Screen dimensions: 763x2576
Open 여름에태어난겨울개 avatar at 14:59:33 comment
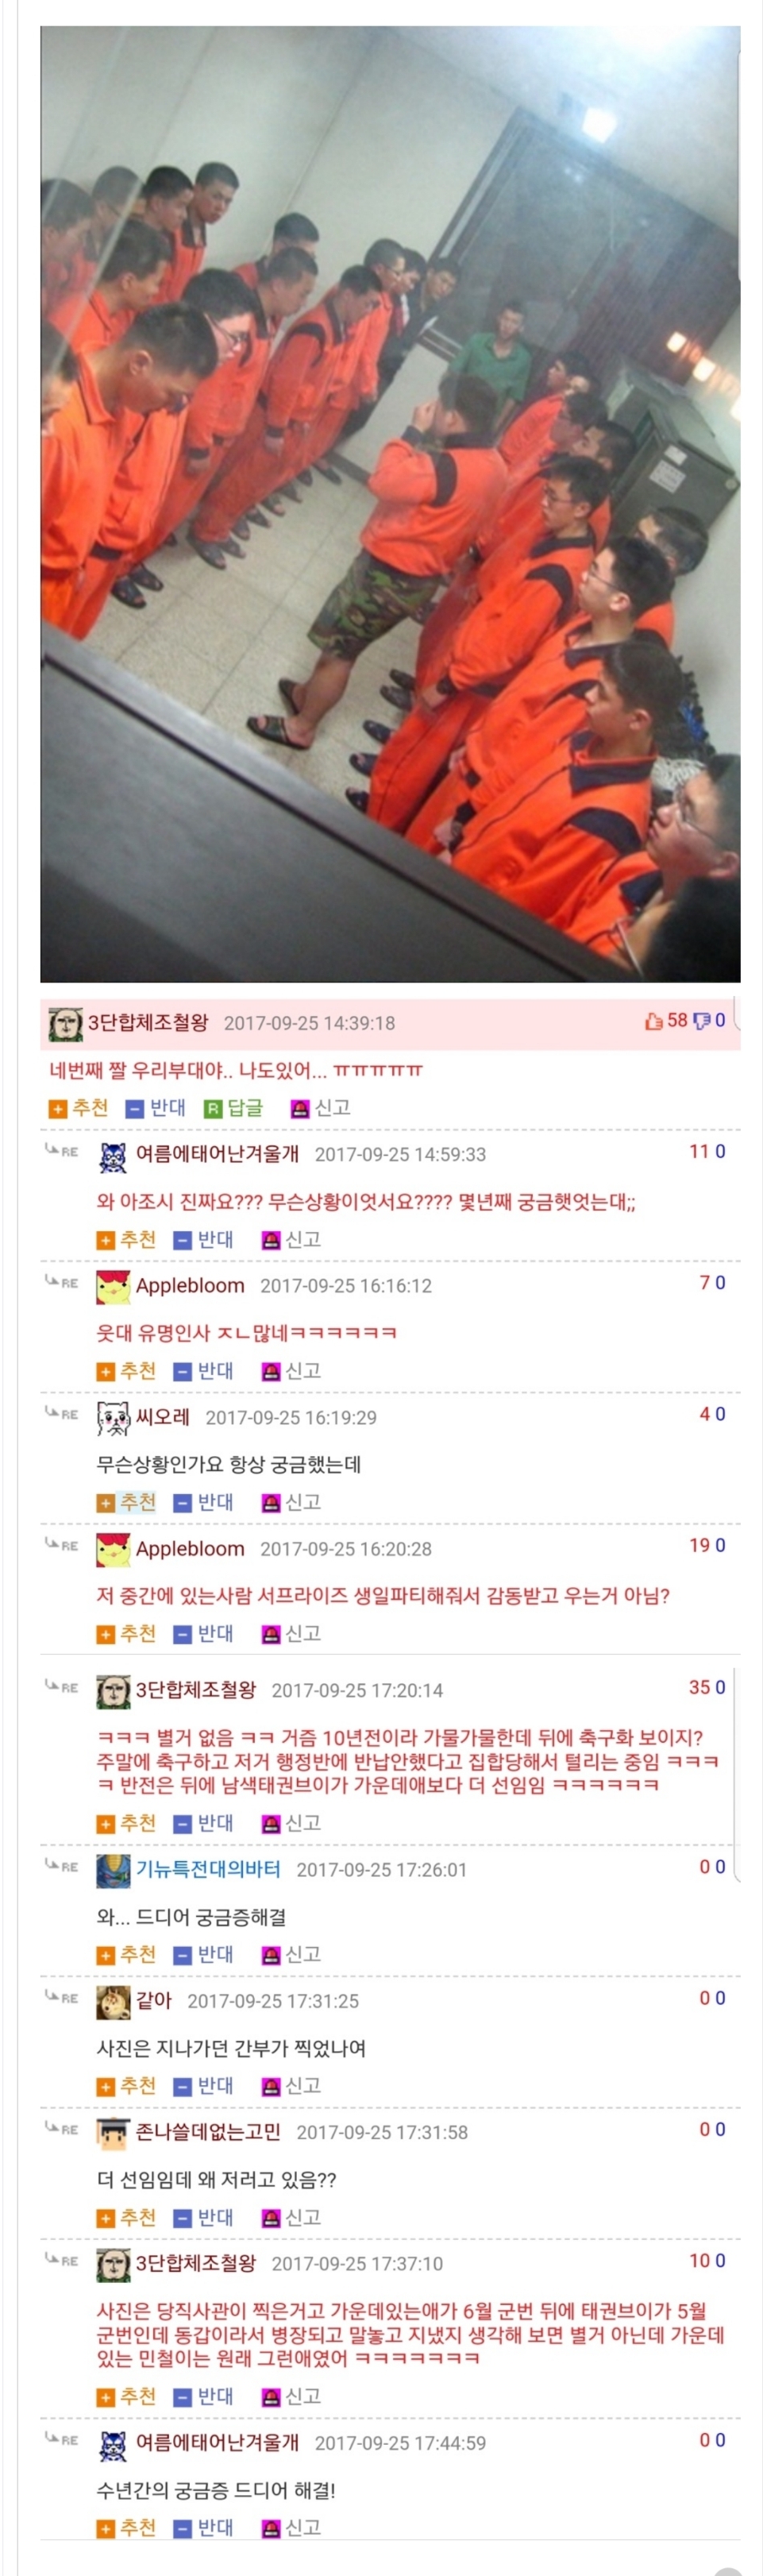coord(113,1155)
